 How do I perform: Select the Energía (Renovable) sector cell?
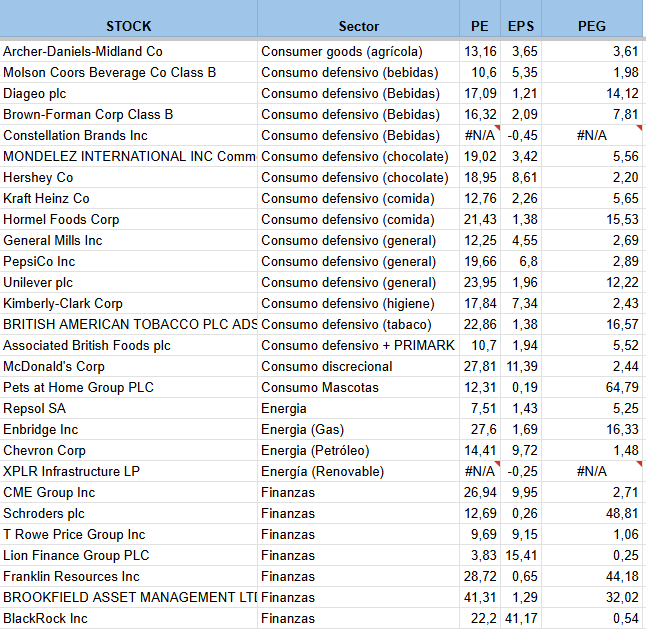358,472
